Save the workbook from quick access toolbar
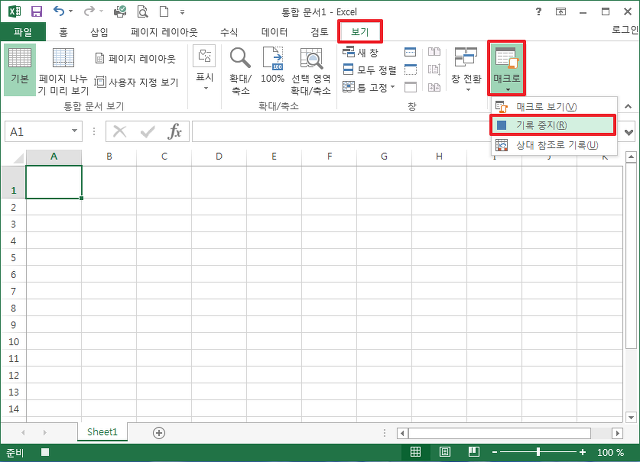The height and width of the screenshot is (462, 640). click(37, 11)
